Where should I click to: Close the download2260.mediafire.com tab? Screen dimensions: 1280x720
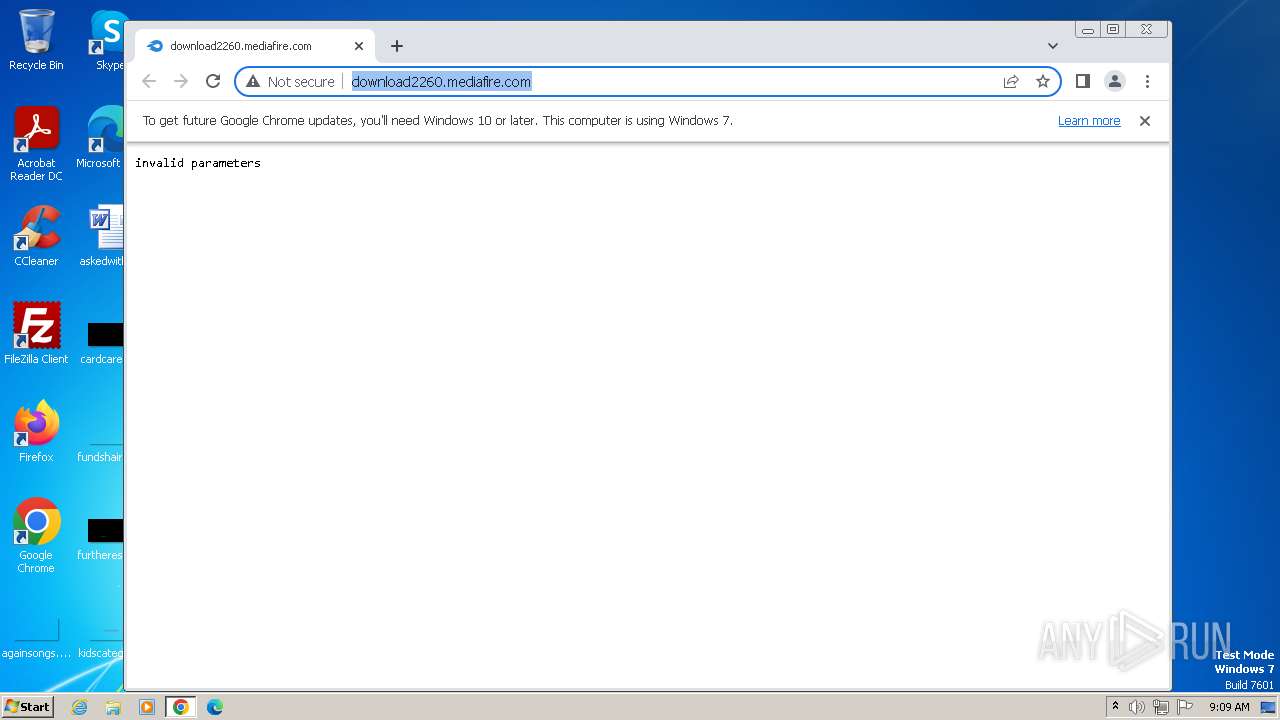(x=359, y=46)
